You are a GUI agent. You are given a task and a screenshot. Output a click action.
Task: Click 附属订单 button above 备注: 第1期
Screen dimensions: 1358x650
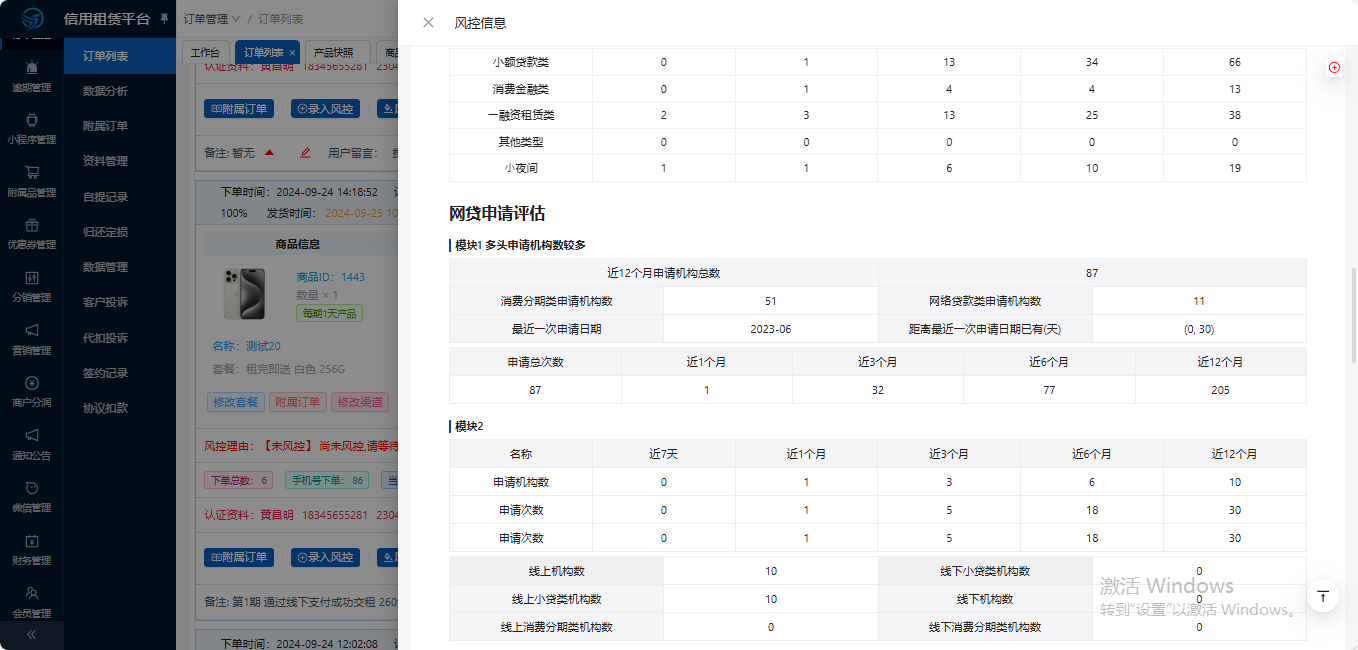point(239,557)
